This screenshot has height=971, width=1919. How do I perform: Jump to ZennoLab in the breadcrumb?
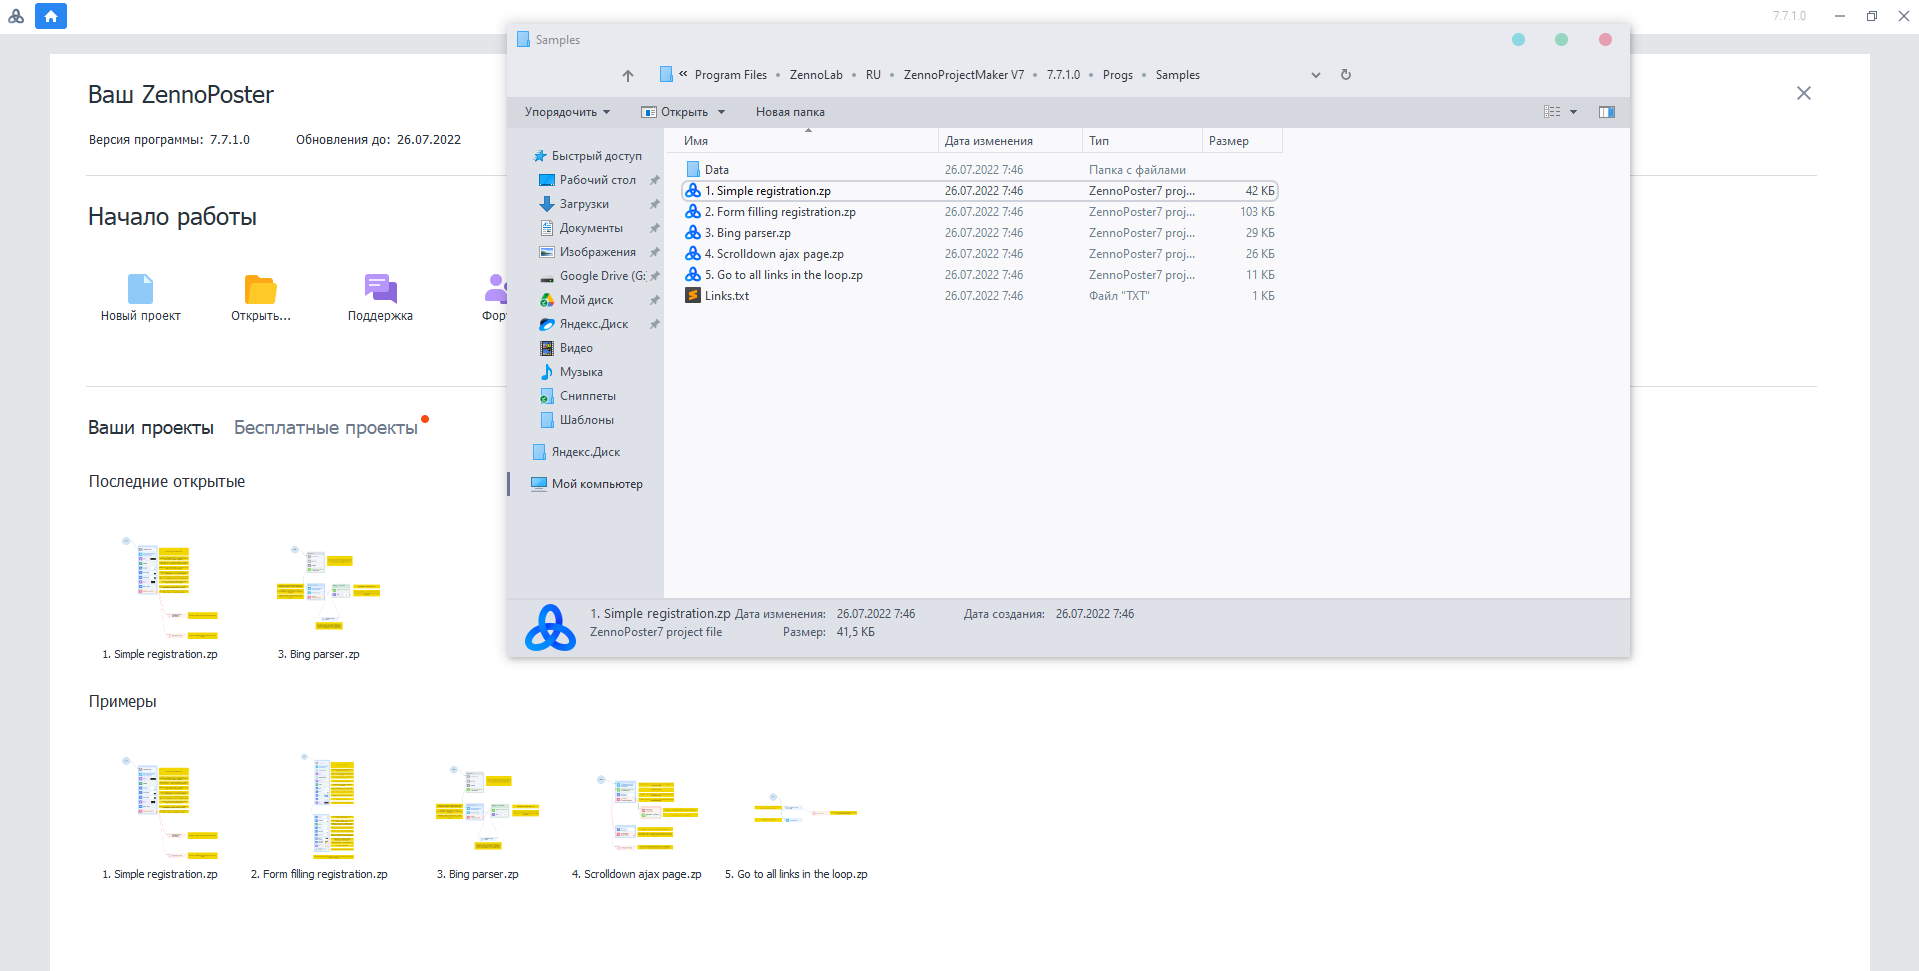[816, 75]
